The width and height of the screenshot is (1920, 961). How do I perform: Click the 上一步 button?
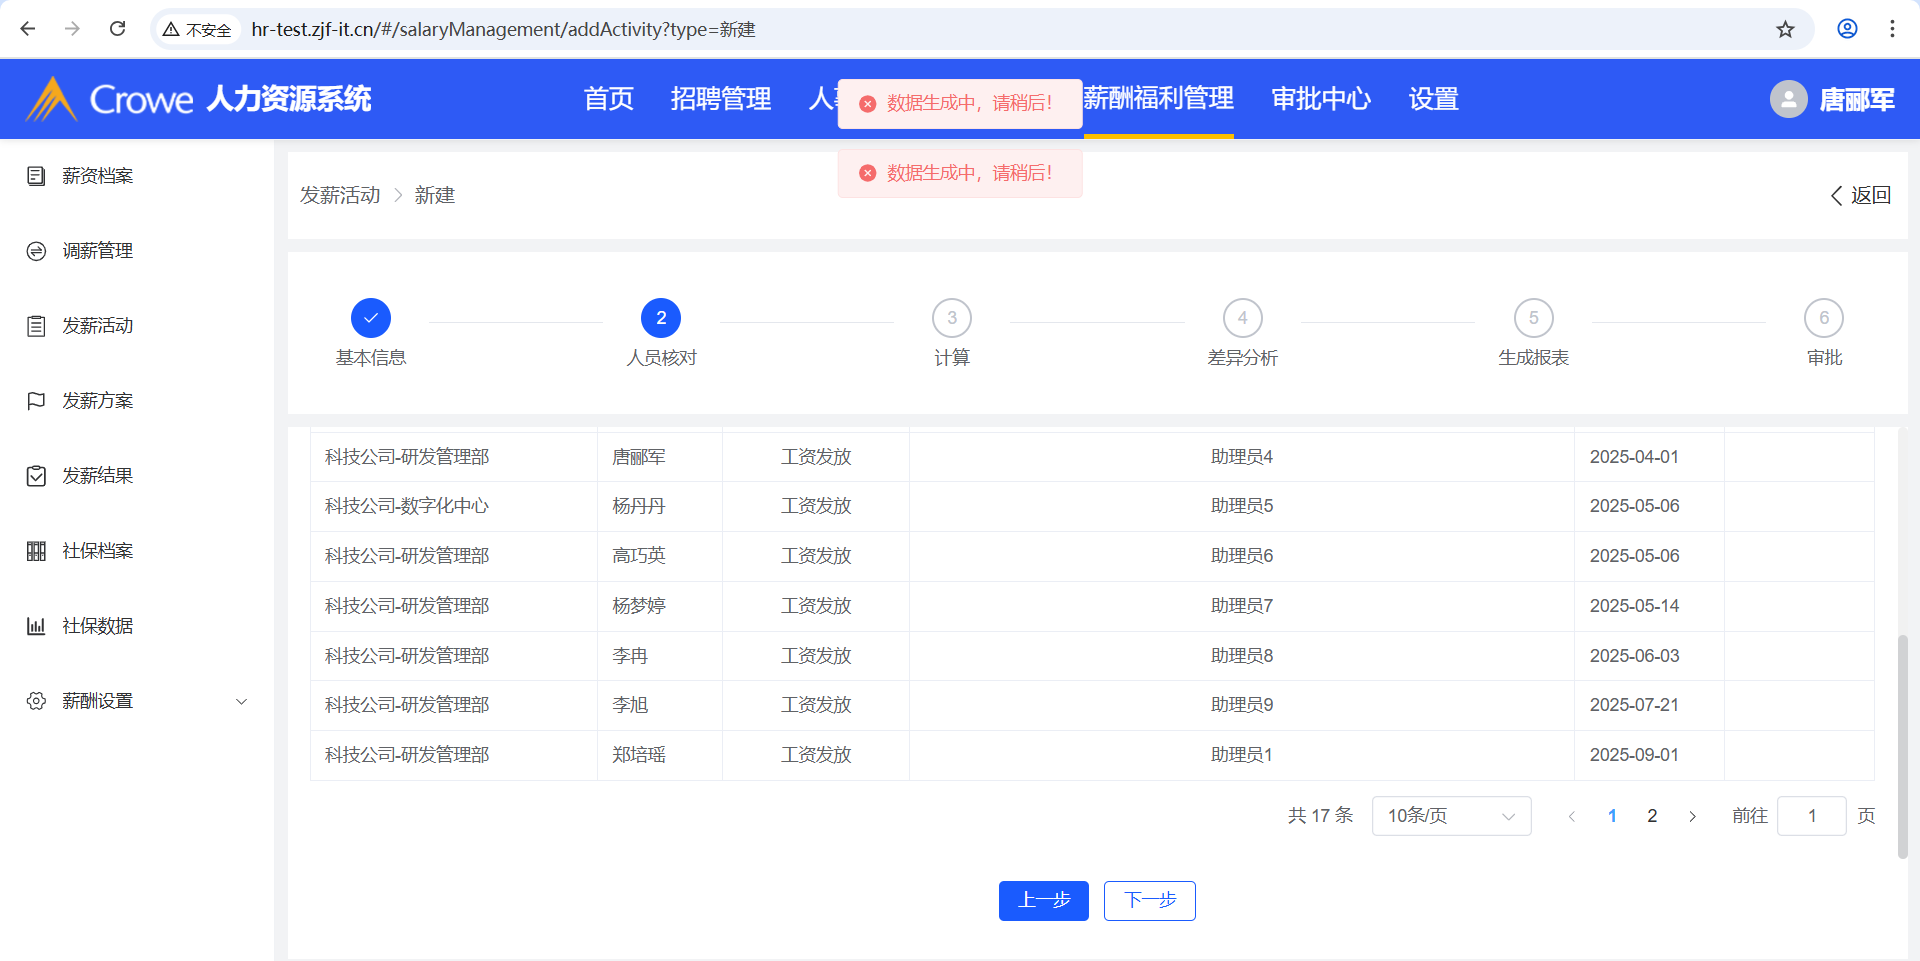[1043, 900]
